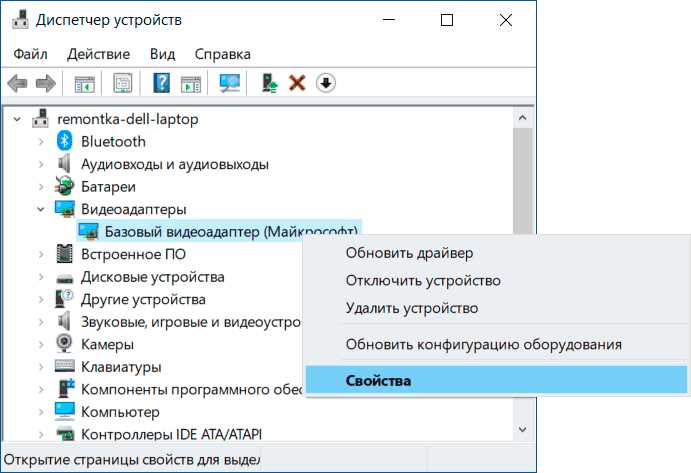Select the Bluetooth label
This screenshot has height=473, width=691.
pos(113,142)
